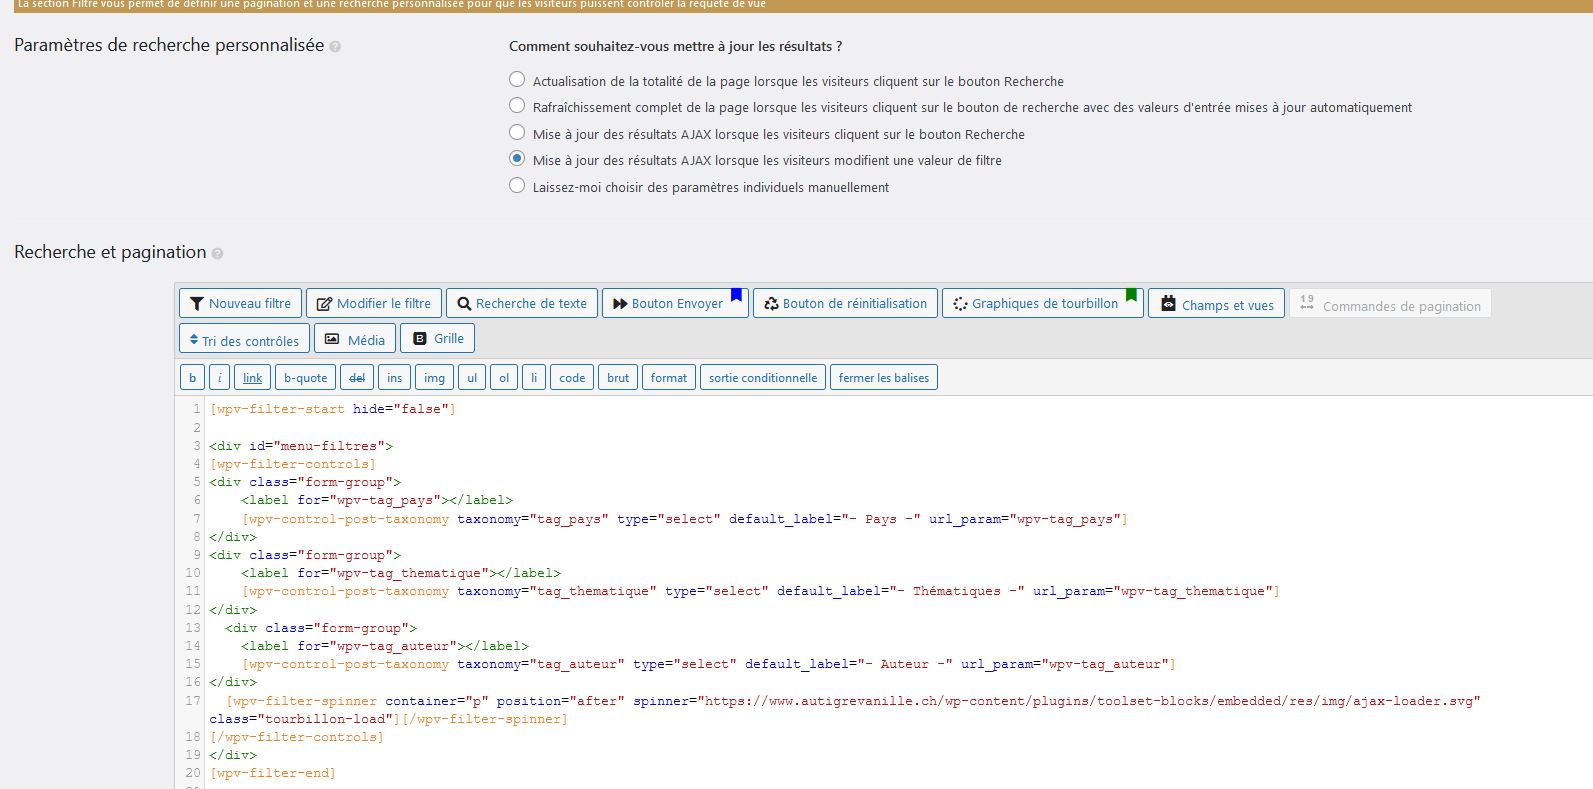Click the ol quicktag button
This screenshot has width=1593, height=789.
504,377
